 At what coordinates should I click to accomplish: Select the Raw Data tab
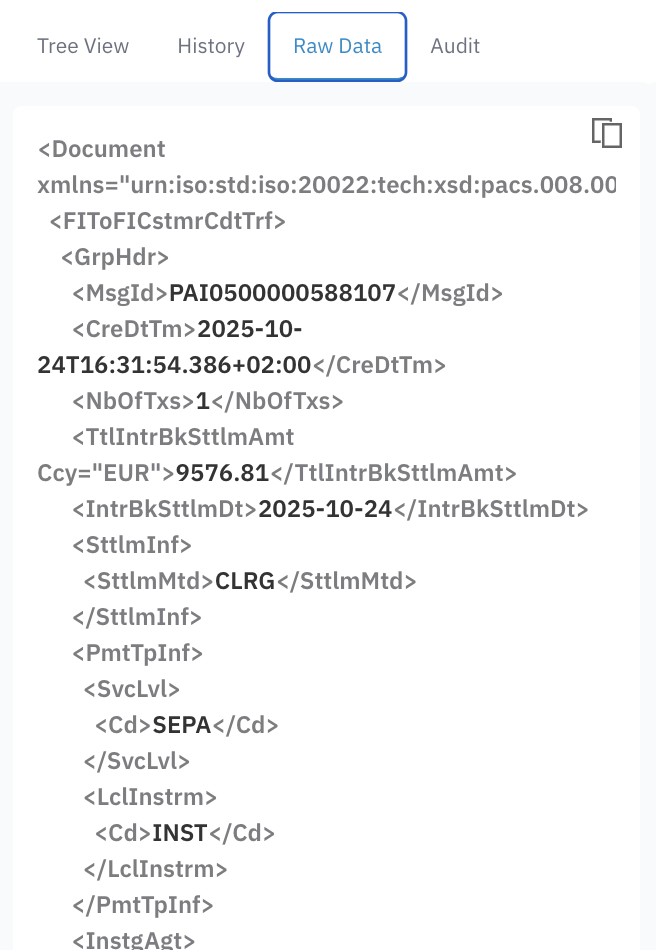click(337, 46)
